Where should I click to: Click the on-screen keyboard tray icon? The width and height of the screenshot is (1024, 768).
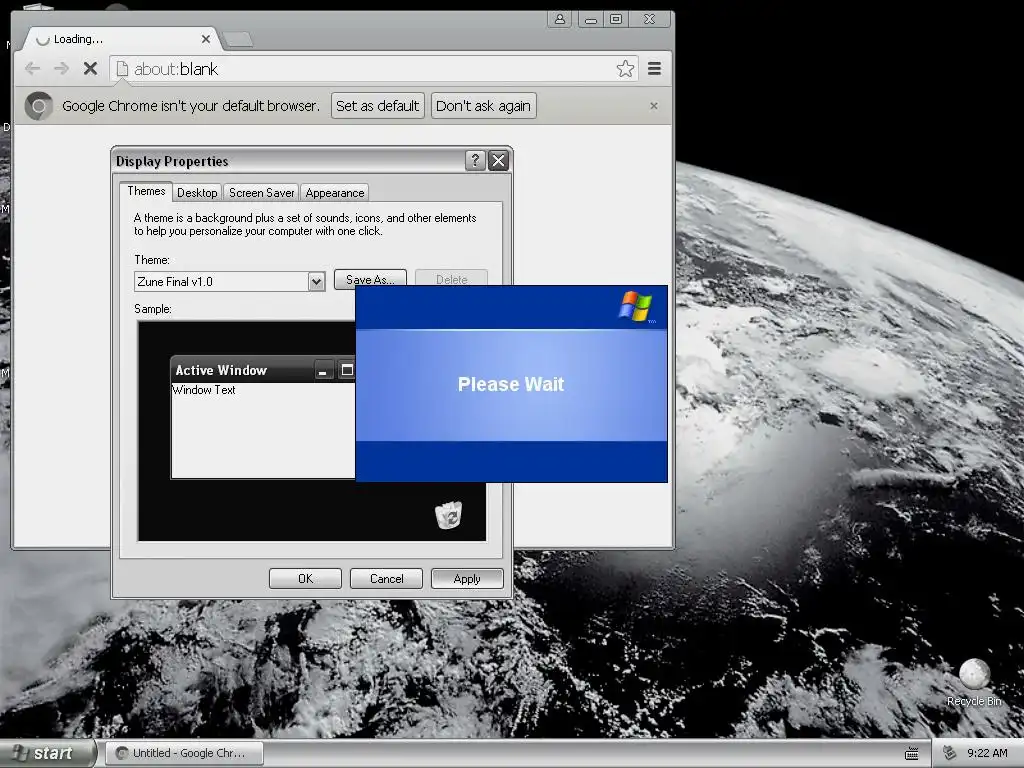(x=912, y=754)
